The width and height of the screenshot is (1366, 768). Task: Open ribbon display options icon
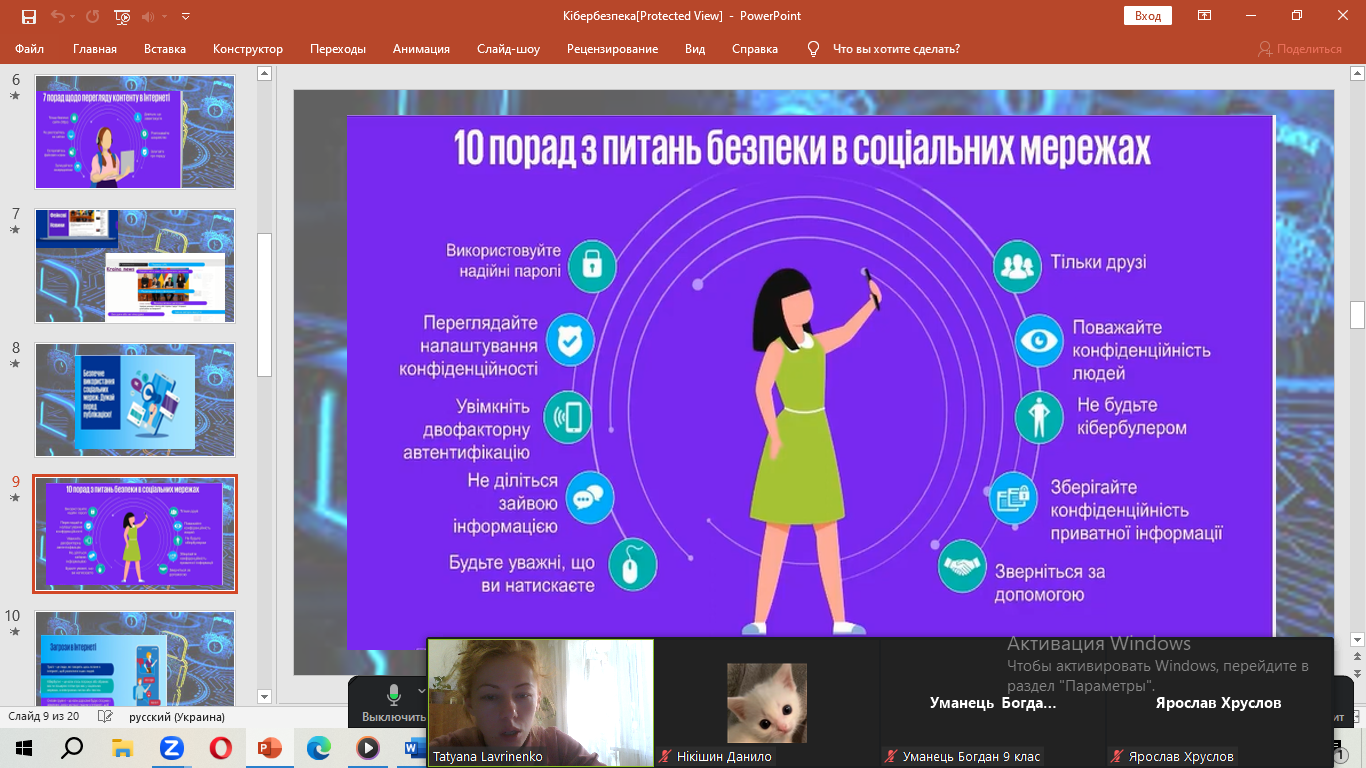[1205, 15]
